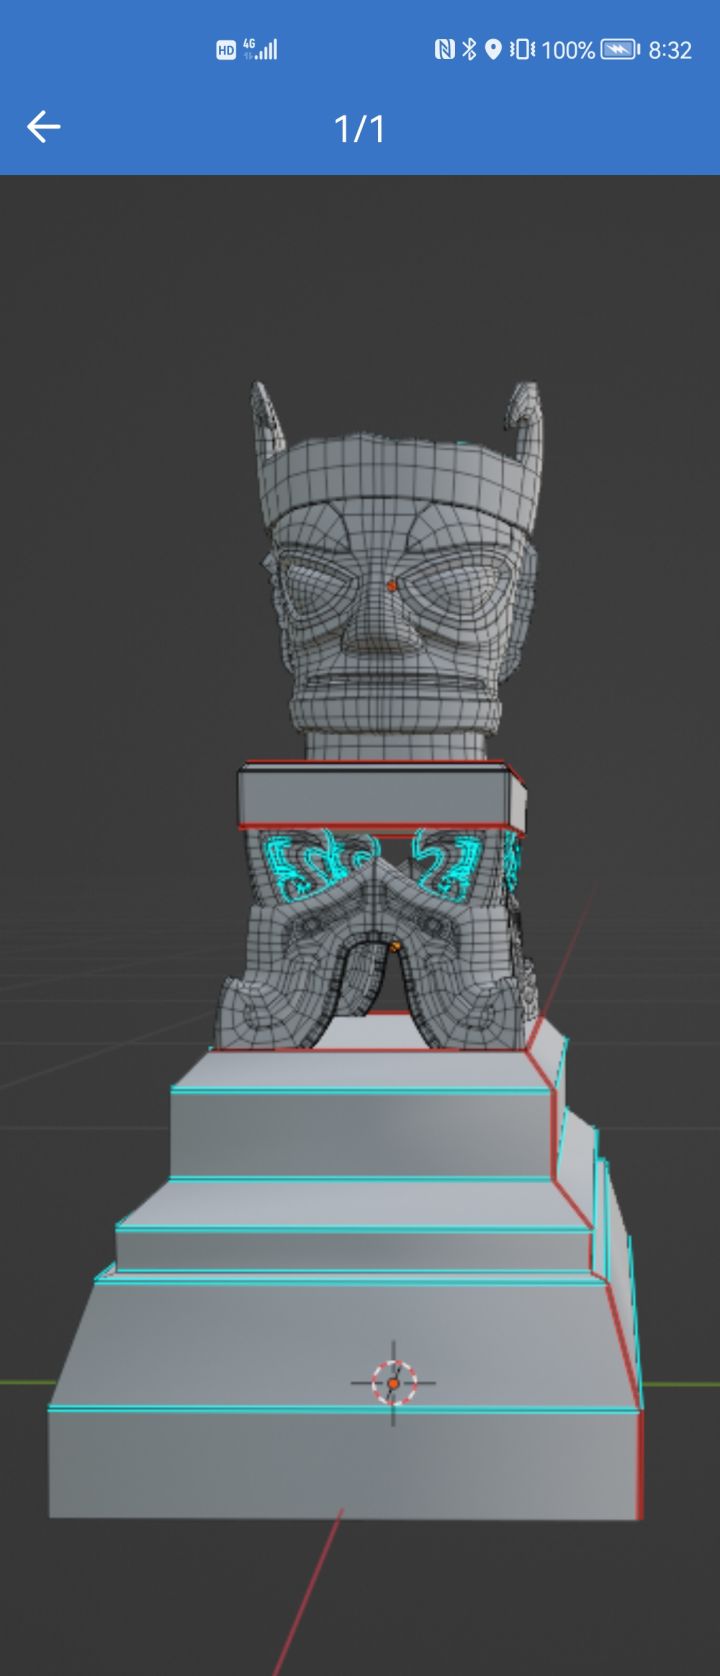Tap the Bluetooth icon in status bar

(469, 49)
